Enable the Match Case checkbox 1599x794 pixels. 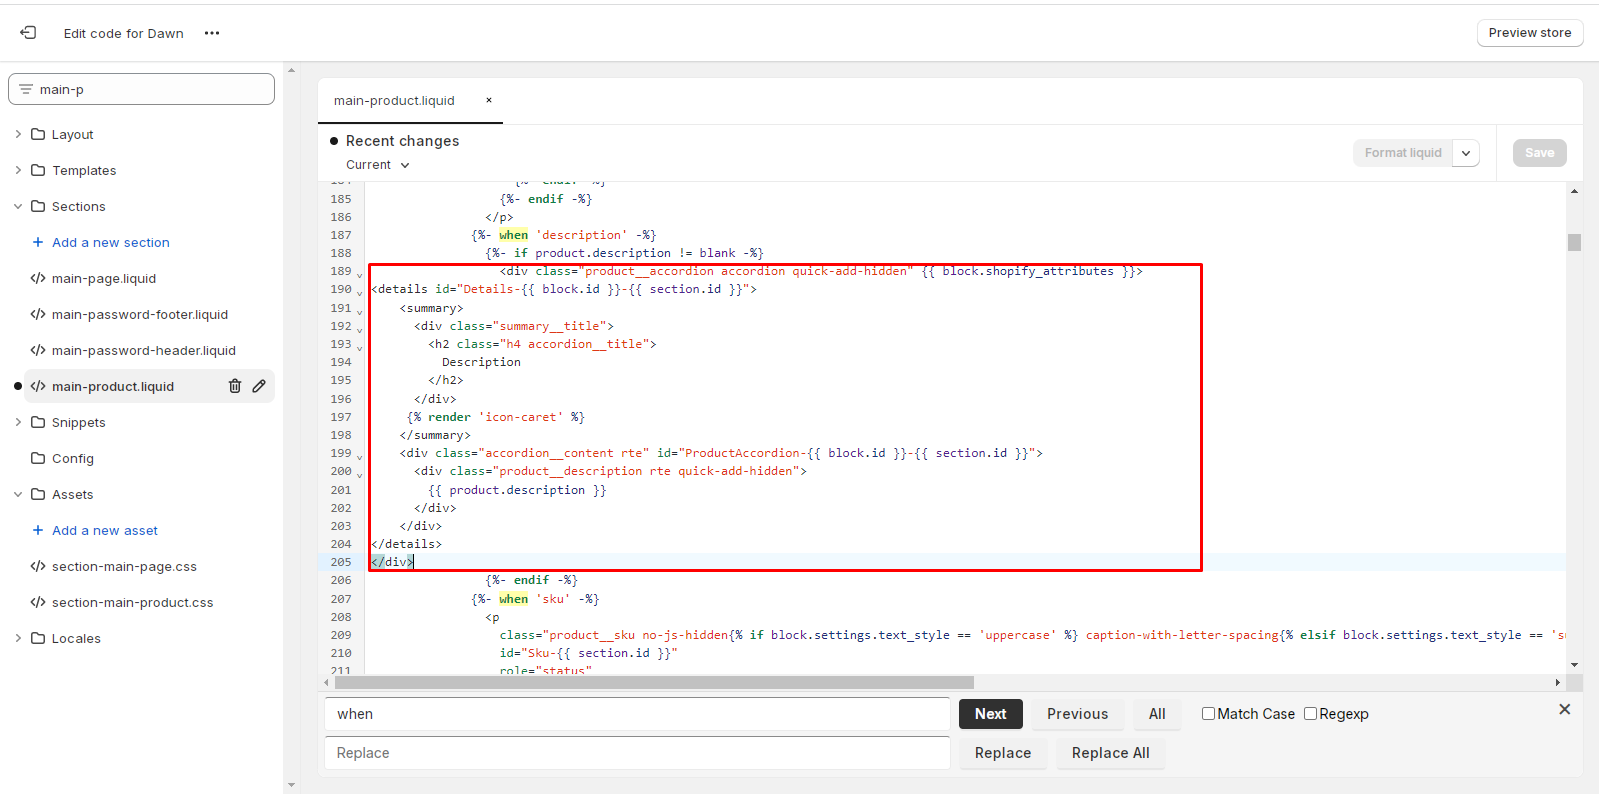click(x=1208, y=714)
